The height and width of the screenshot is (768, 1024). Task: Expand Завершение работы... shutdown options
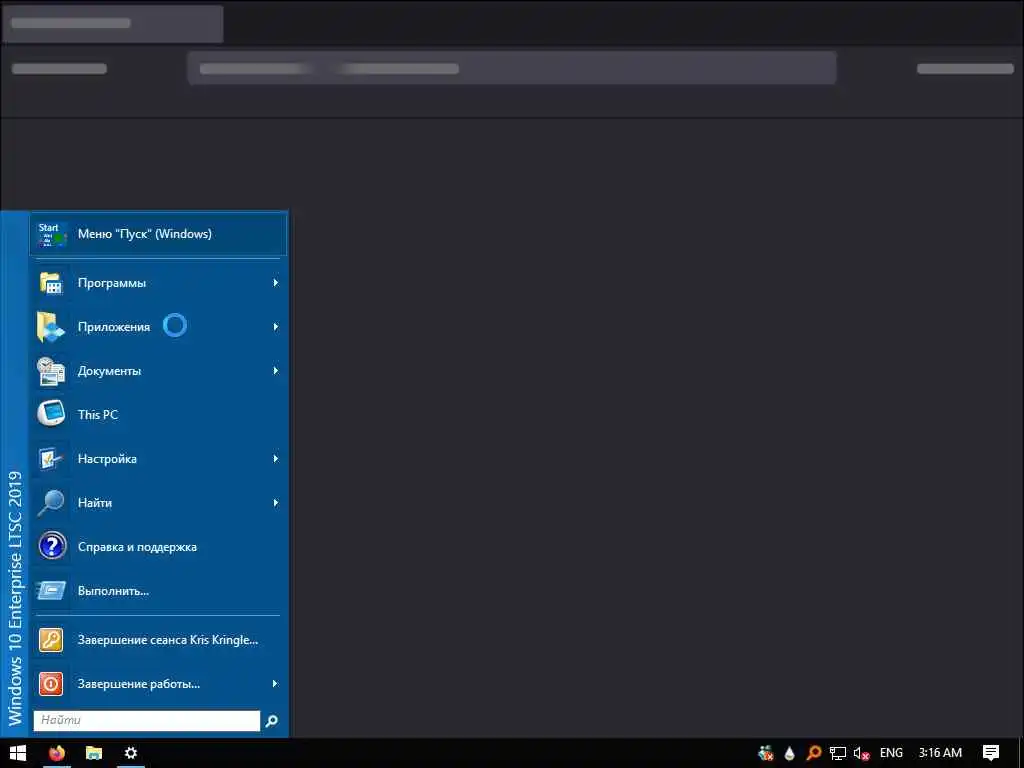pyautogui.click(x=158, y=684)
